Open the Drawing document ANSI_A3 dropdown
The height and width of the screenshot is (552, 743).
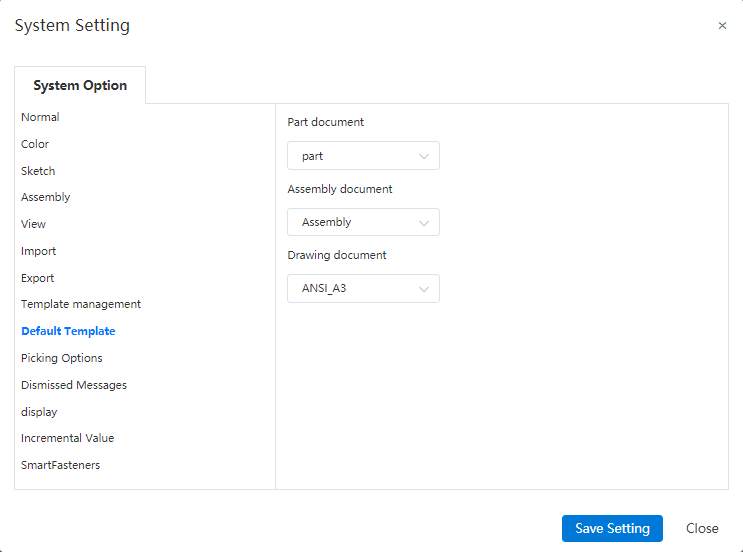point(363,289)
